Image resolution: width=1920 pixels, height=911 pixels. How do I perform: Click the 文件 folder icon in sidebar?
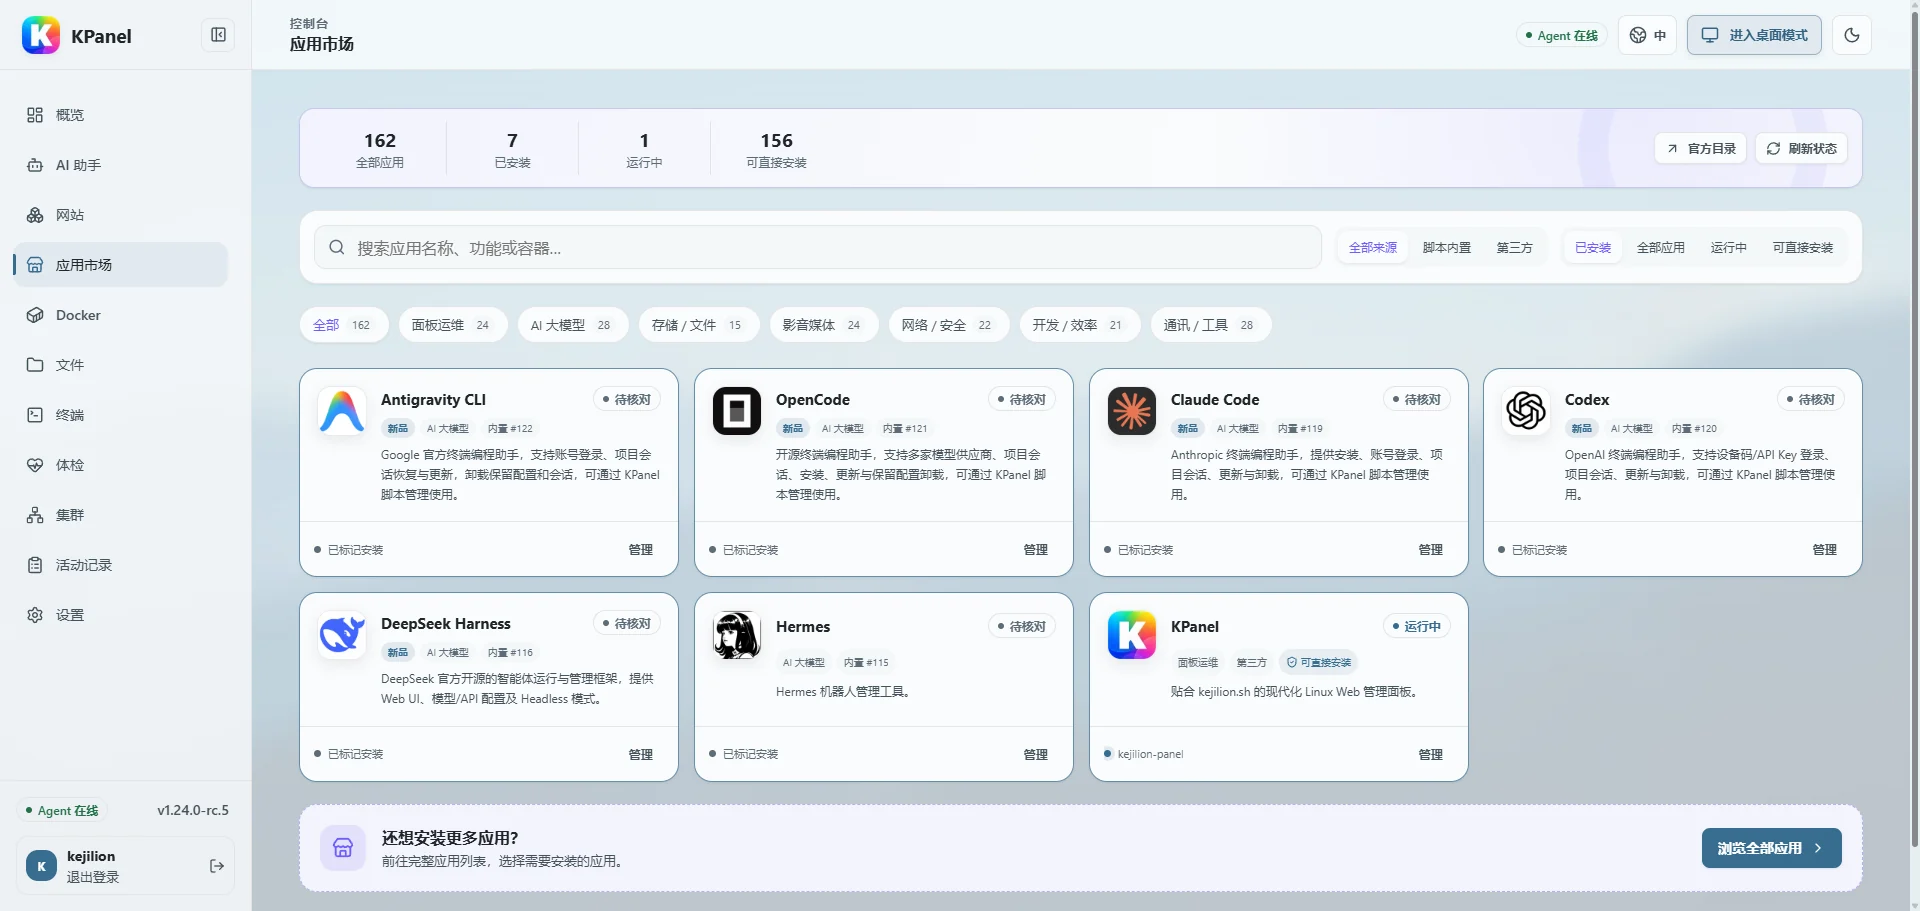click(35, 365)
